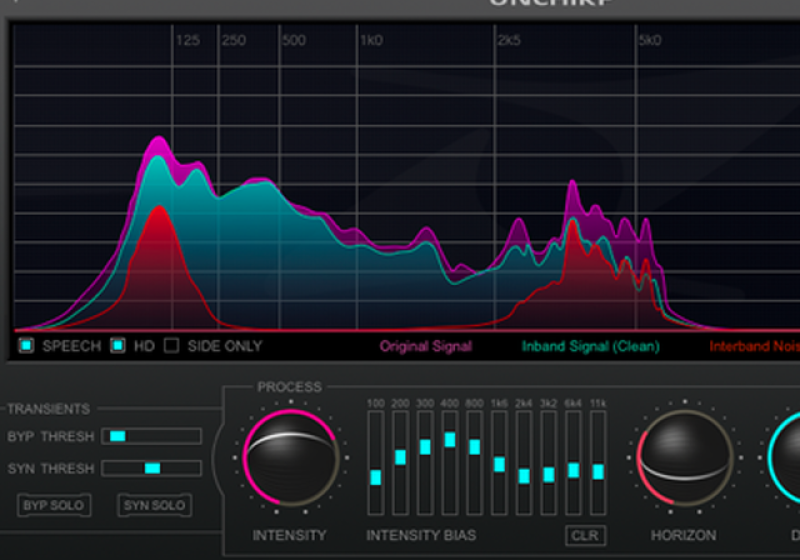Select the 2k4 intensity bias fader
This screenshot has width=800, height=560.
524,476
